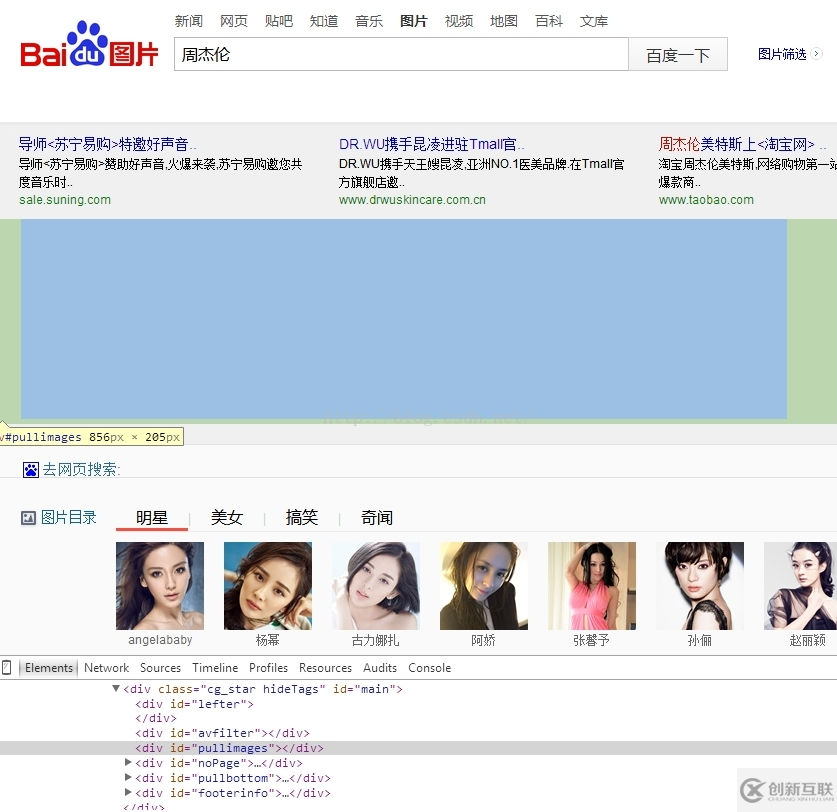Click the picture icon beside 图片目录

[28, 517]
